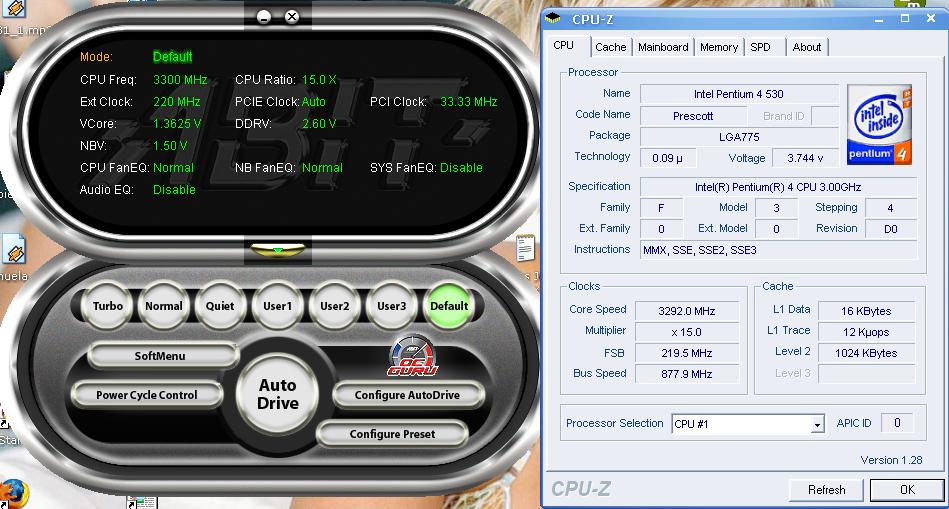Click OK in CPU-Z

tap(907, 490)
